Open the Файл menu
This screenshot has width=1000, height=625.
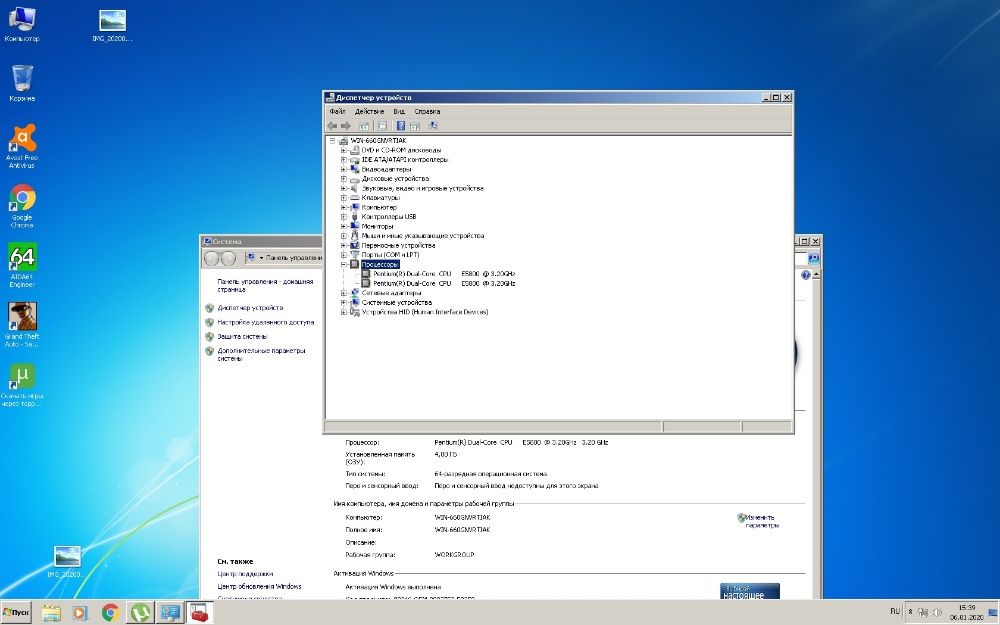coord(337,111)
